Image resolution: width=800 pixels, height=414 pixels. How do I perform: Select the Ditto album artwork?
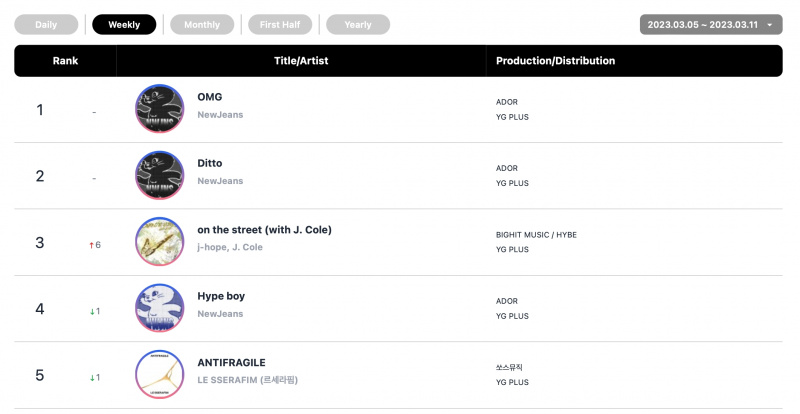tap(160, 175)
